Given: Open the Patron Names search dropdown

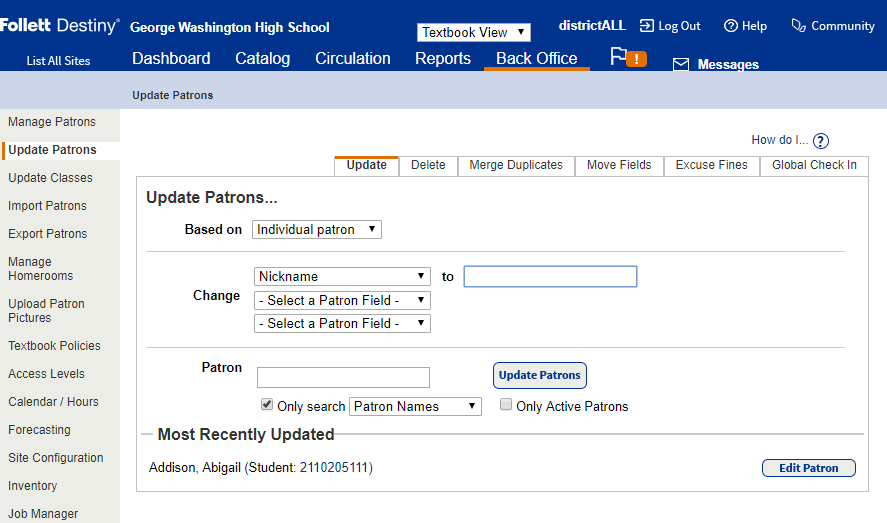Looking at the screenshot, I should point(415,406).
